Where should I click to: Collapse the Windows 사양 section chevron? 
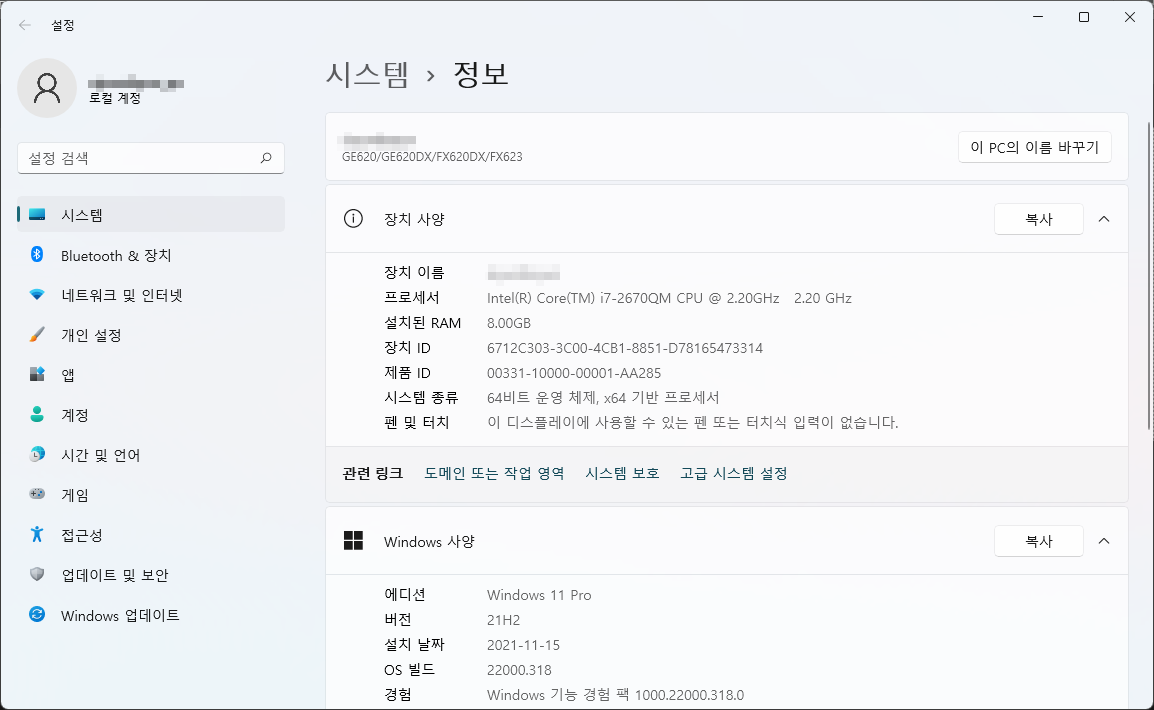pyautogui.click(x=1104, y=541)
